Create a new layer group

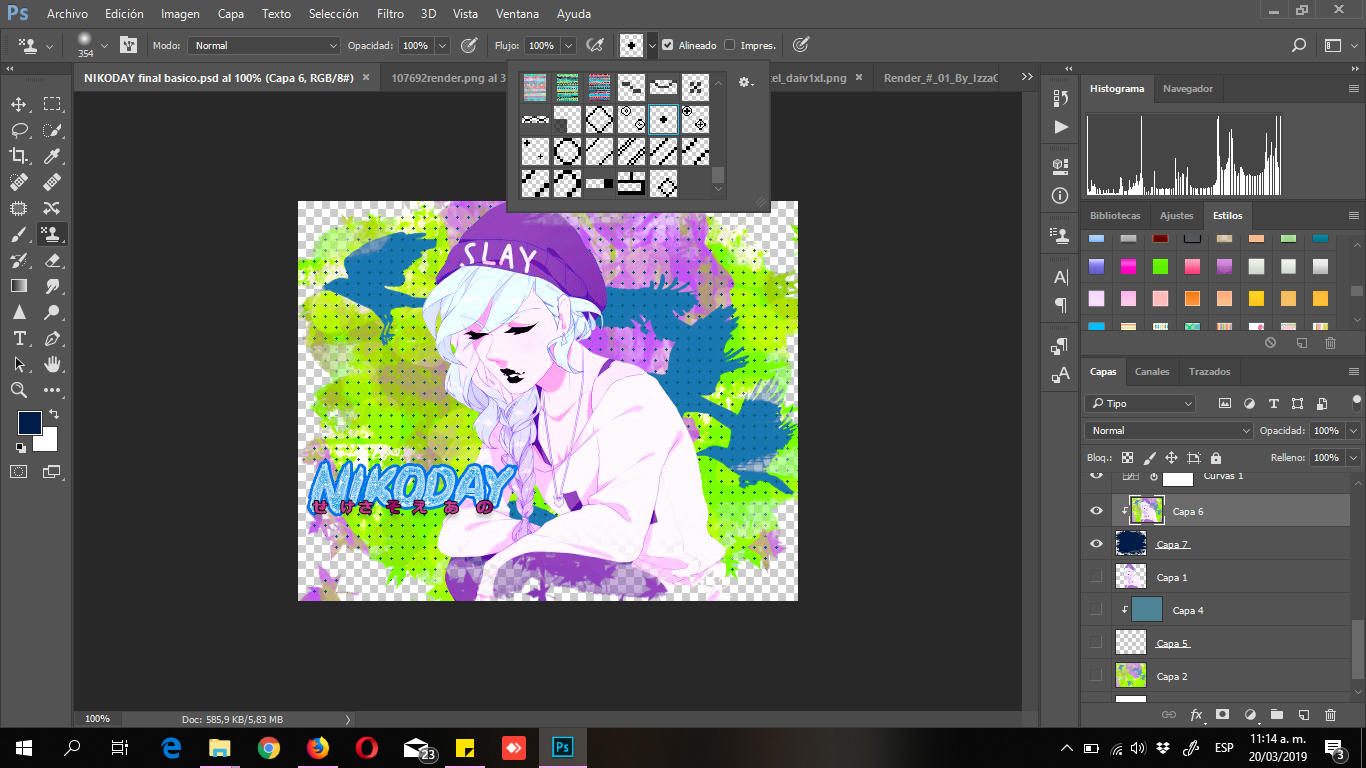(1276, 715)
